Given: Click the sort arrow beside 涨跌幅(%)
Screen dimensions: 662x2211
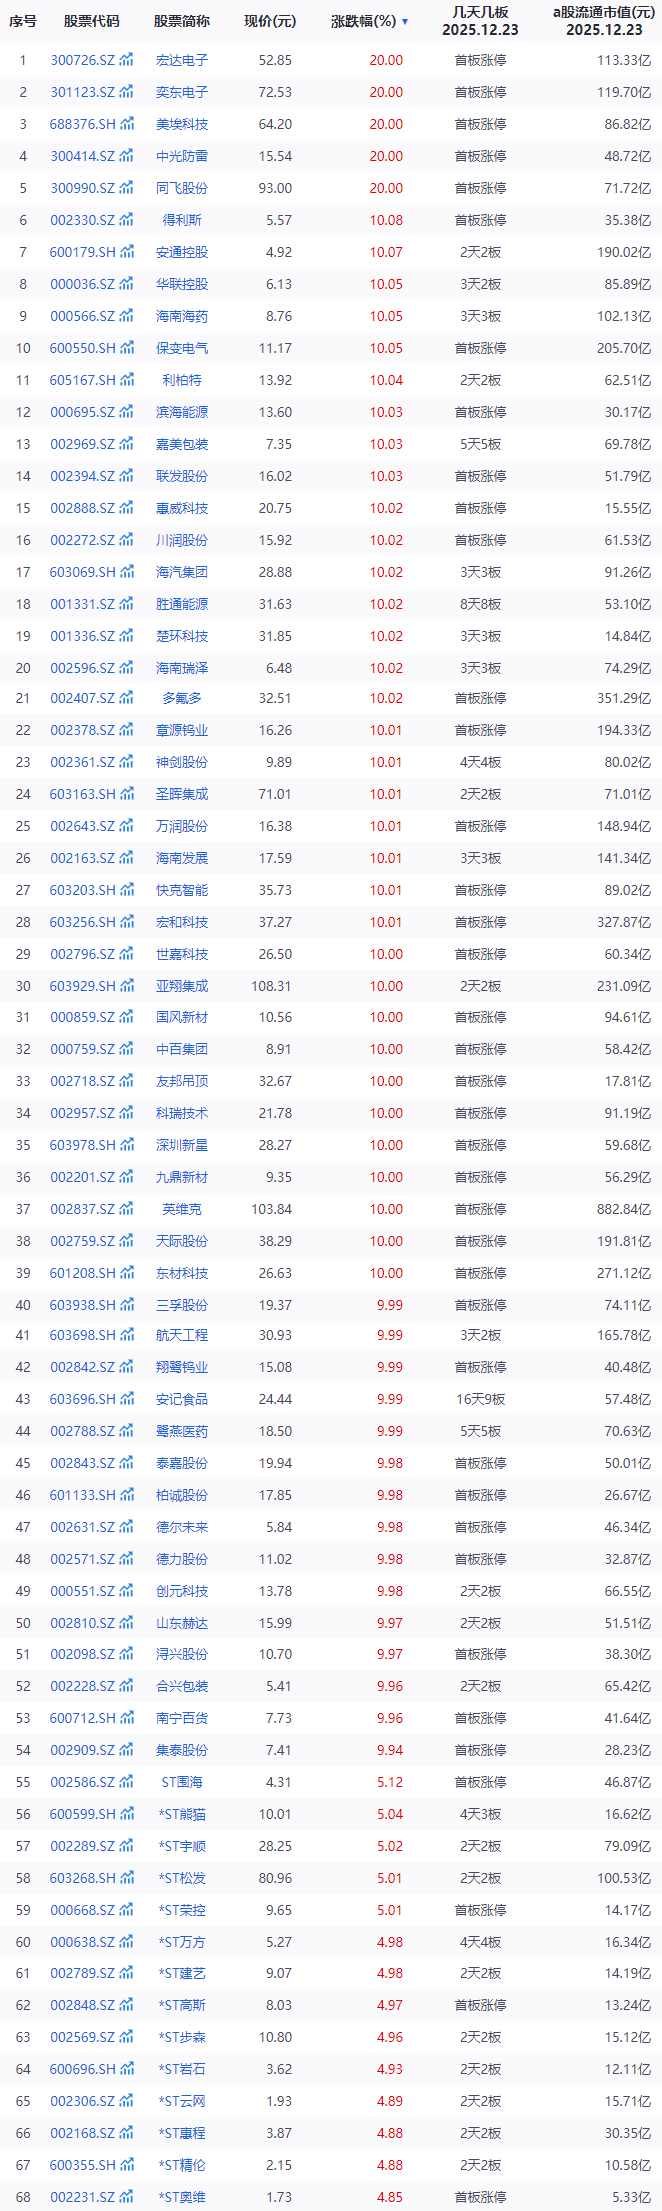Looking at the screenshot, I should [x=405, y=21].
